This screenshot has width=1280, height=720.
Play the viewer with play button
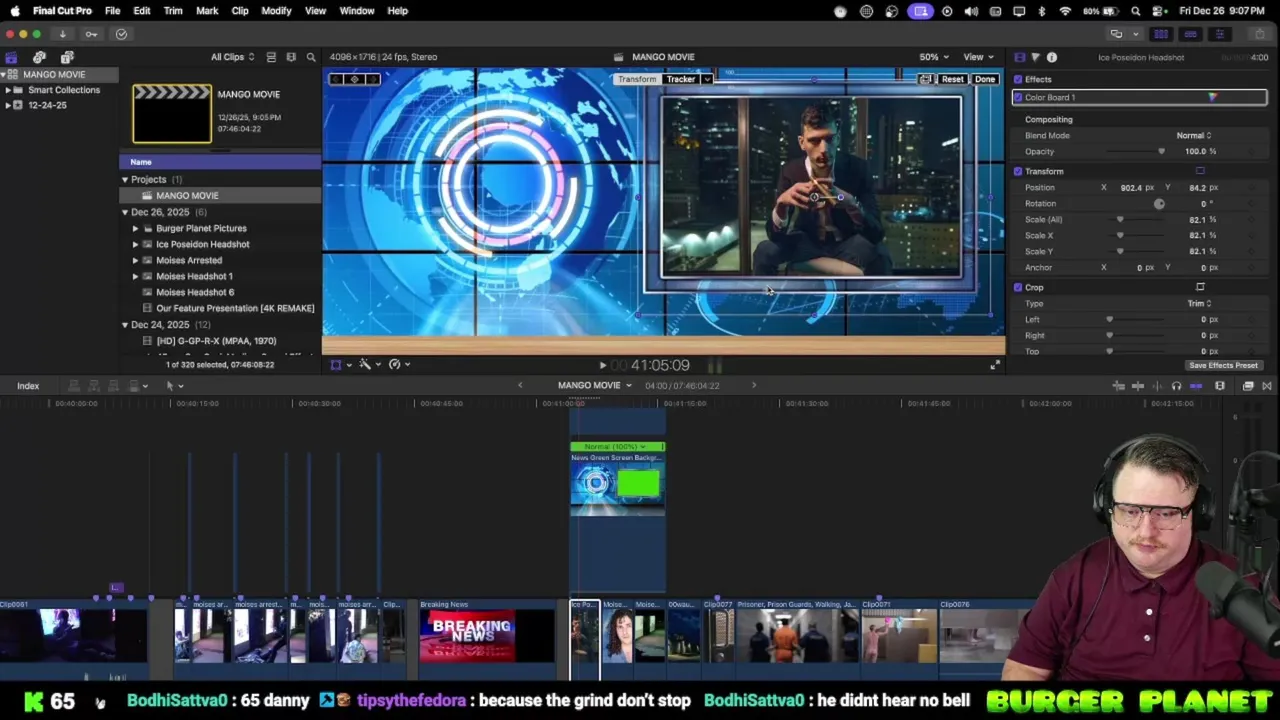point(602,365)
